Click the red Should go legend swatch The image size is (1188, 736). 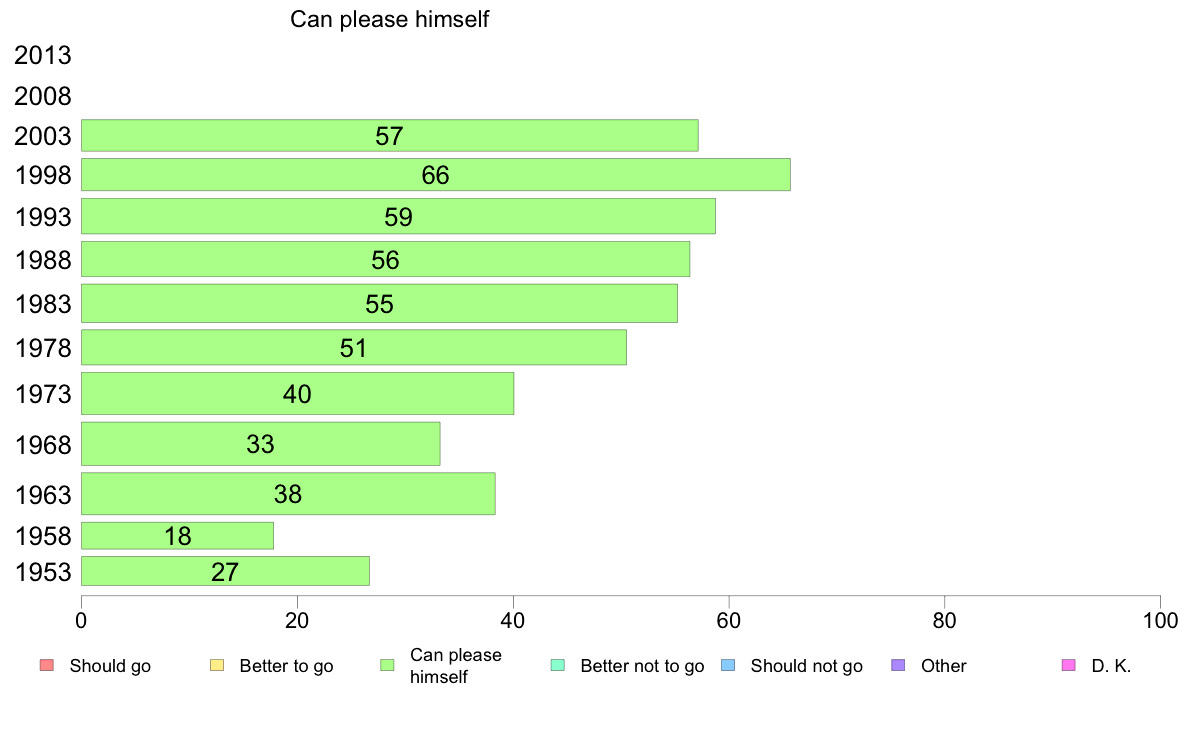click(x=47, y=666)
